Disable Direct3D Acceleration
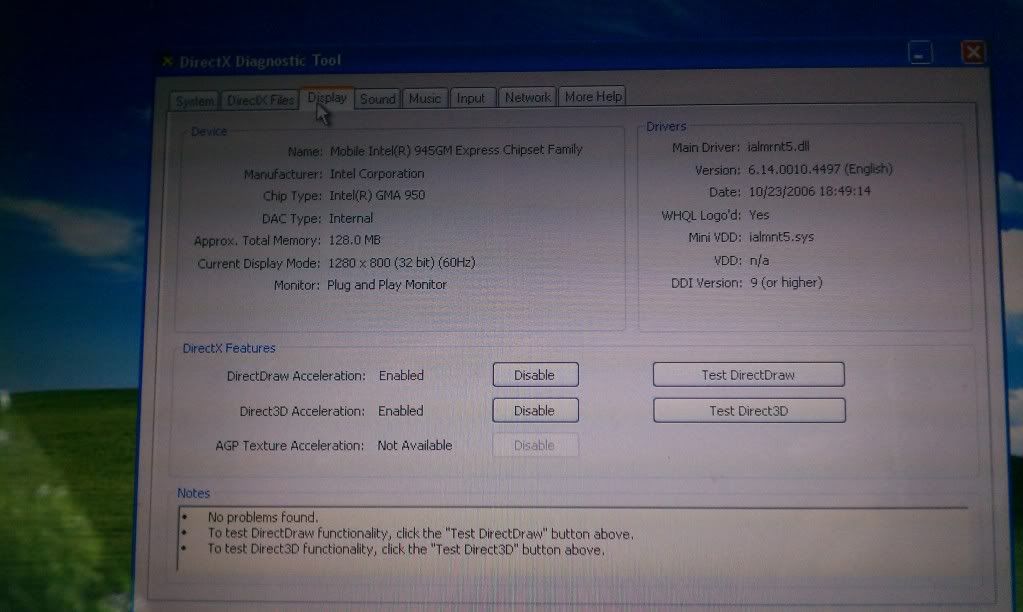Screen dimensions: 1023x612 pyautogui.click(x=536, y=410)
